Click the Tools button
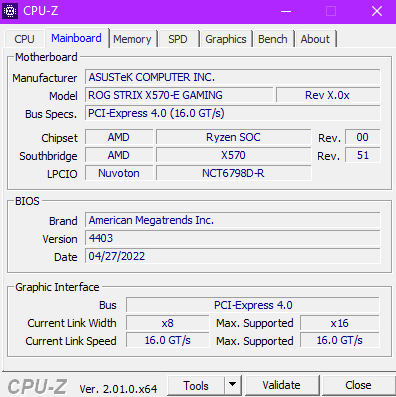 [x=196, y=386]
